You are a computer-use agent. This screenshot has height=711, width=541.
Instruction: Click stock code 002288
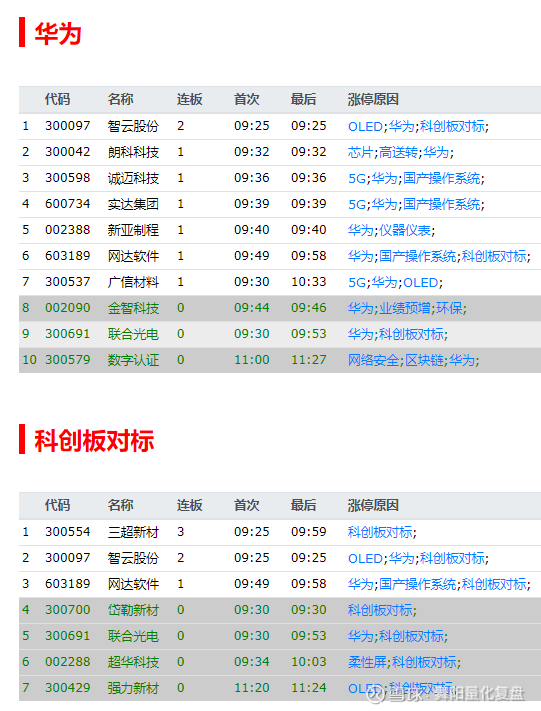point(68,662)
